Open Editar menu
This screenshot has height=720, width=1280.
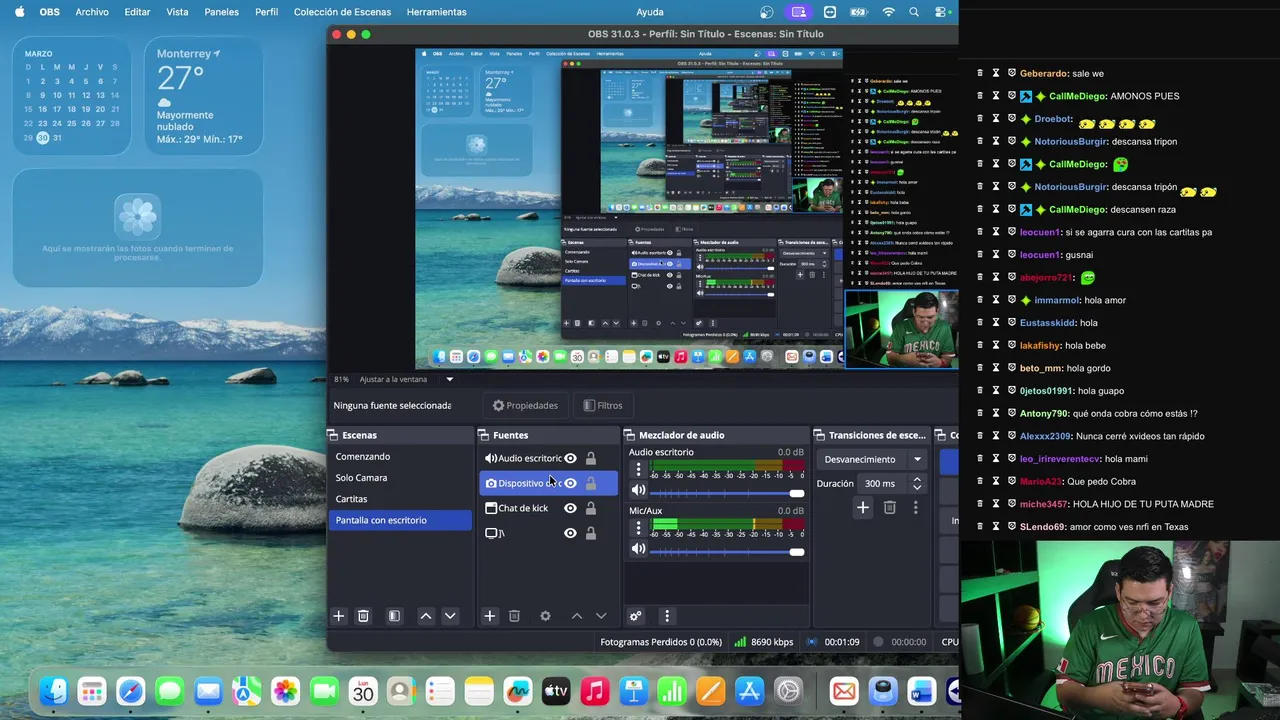[137, 12]
